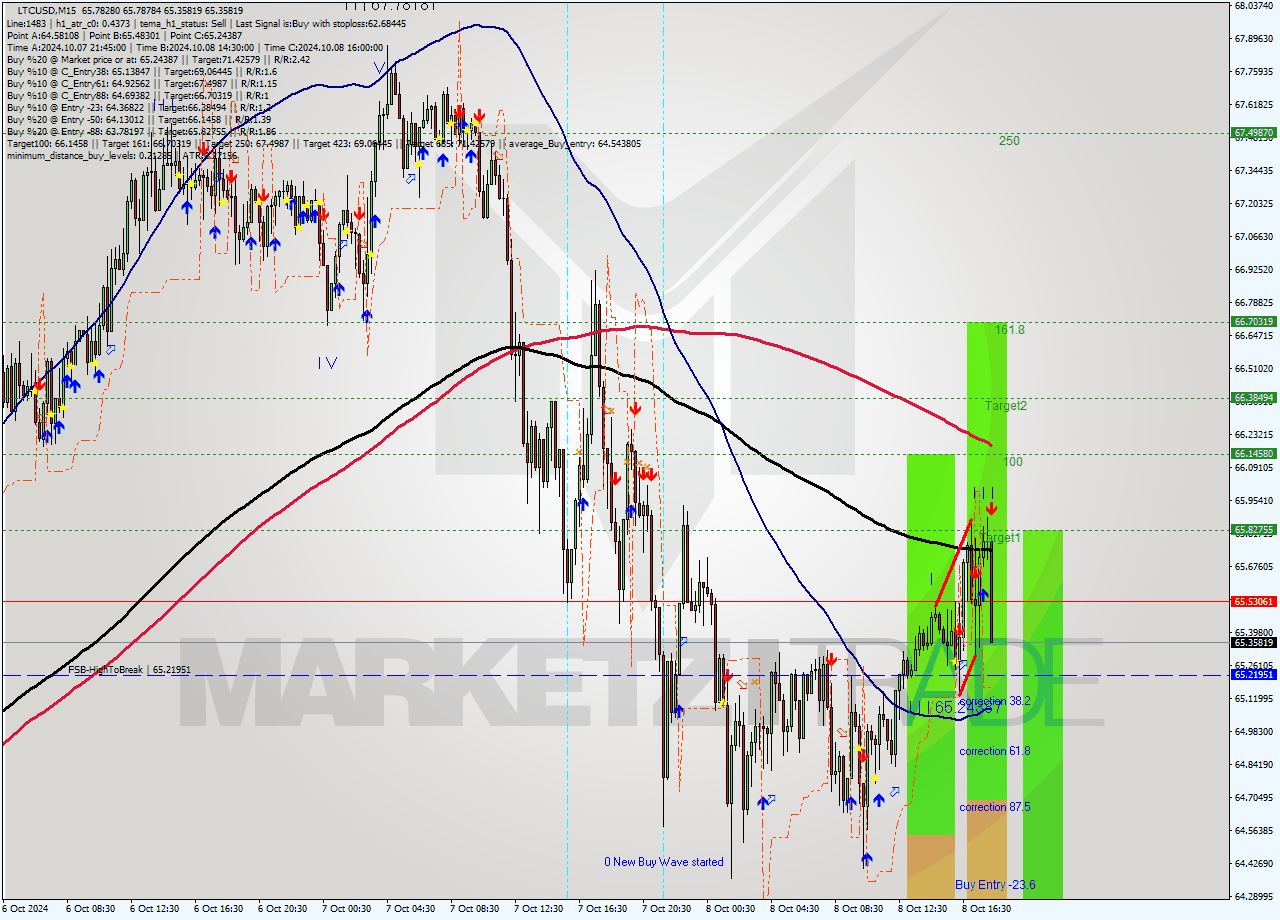The height and width of the screenshot is (920, 1280).
Task: Click the '250' level label
Action: [1009, 141]
